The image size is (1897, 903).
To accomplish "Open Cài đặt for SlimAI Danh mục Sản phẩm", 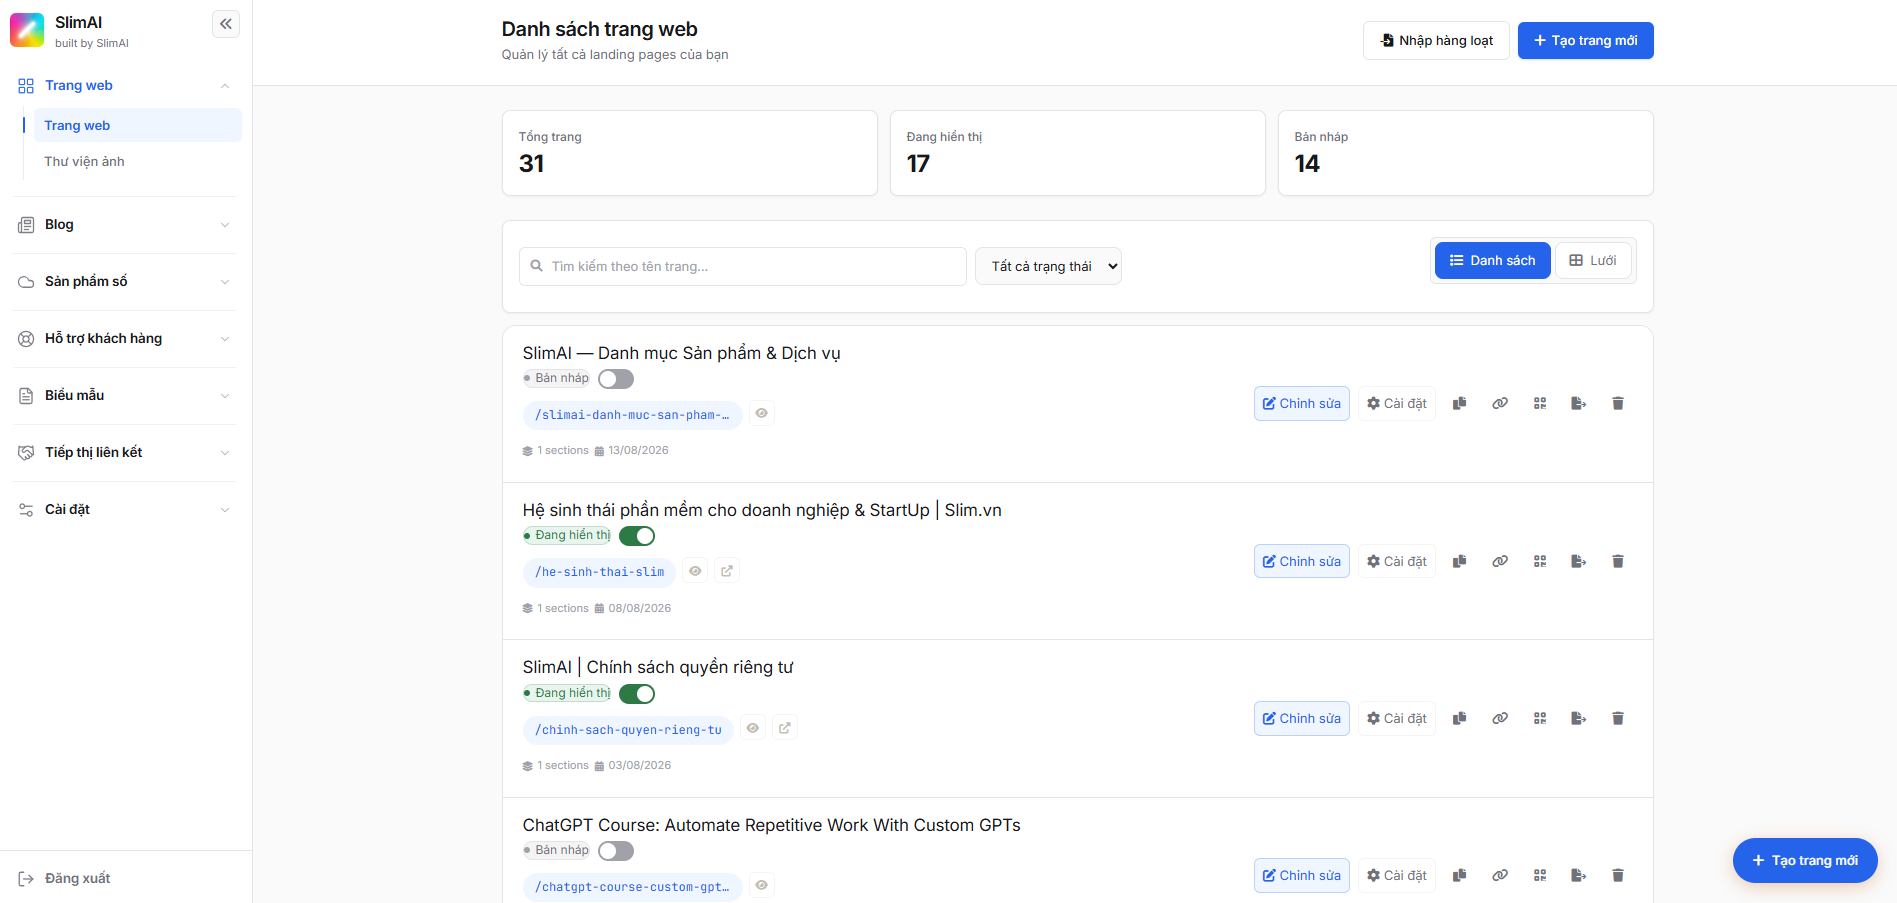I will pyautogui.click(x=1397, y=403).
